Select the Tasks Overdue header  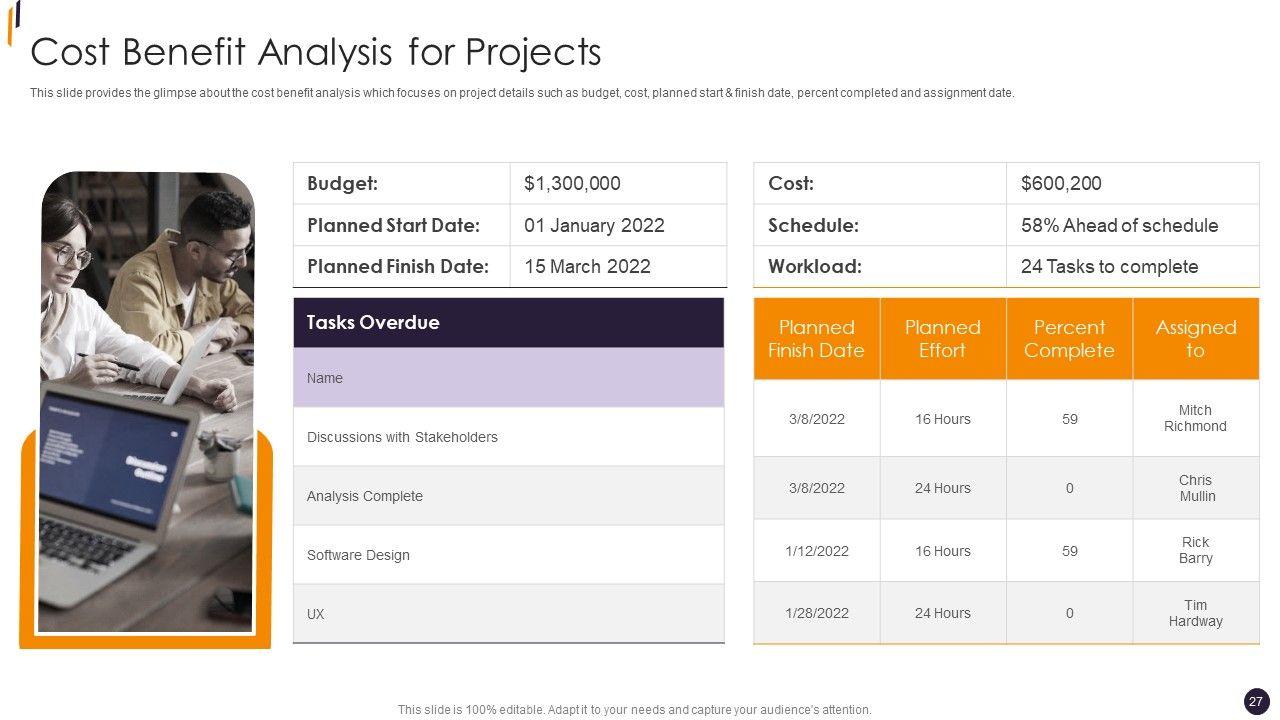point(508,323)
